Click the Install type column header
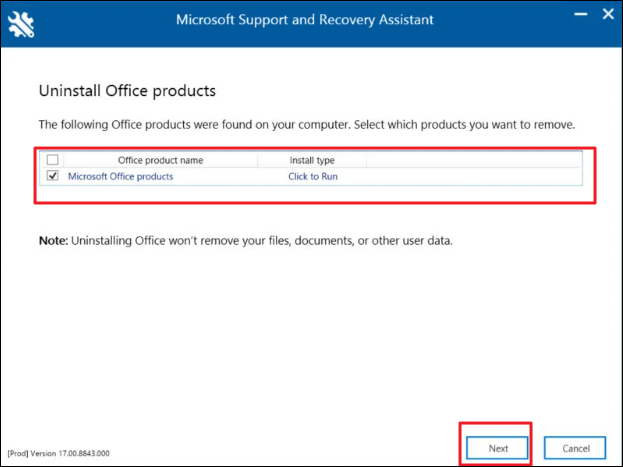This screenshot has height=467, width=623. (x=312, y=160)
